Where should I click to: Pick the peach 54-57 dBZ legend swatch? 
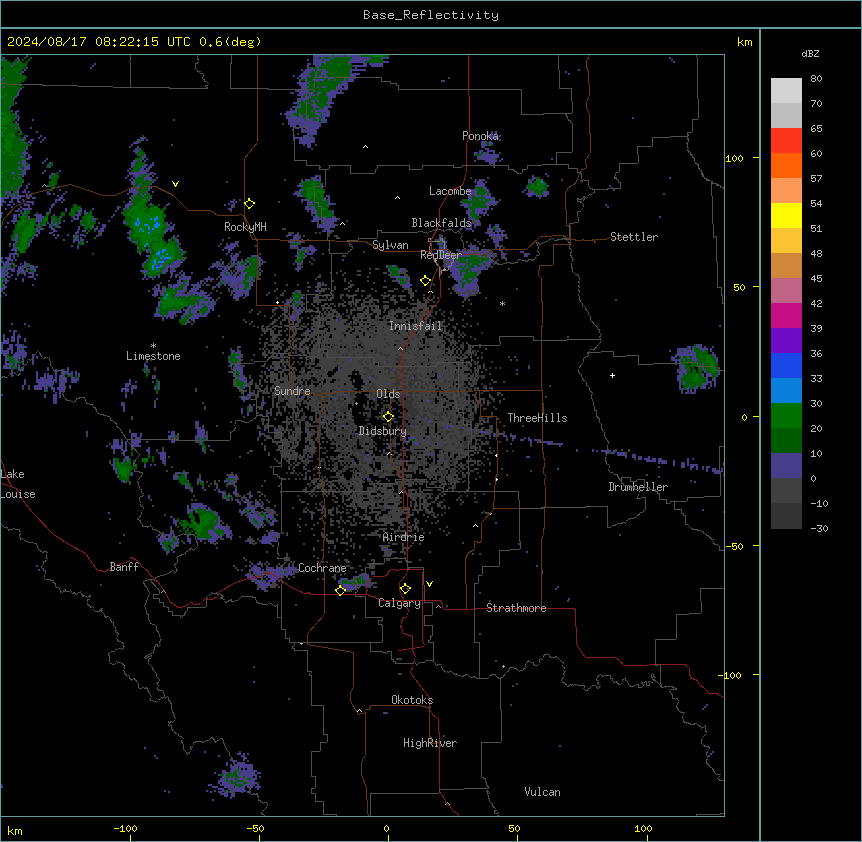(x=786, y=190)
